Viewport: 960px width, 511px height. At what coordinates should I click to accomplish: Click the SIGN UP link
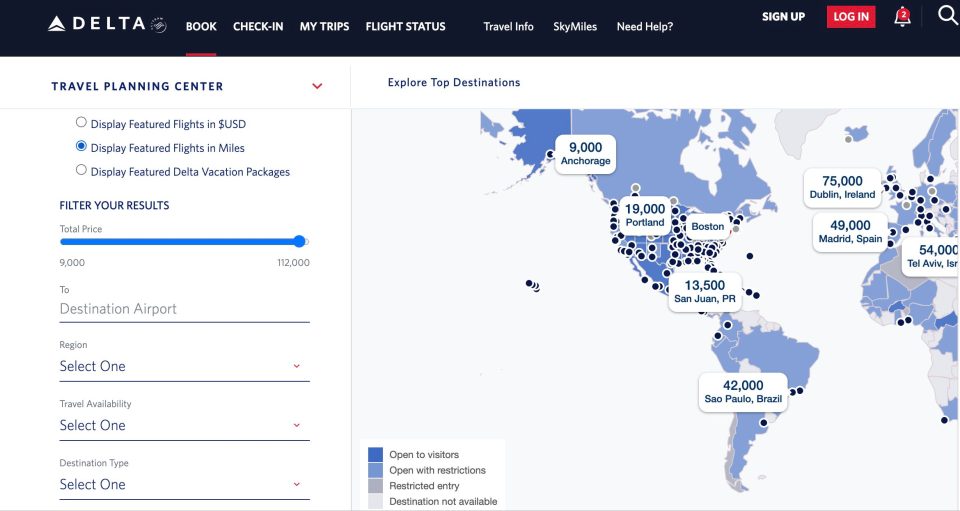click(x=783, y=17)
